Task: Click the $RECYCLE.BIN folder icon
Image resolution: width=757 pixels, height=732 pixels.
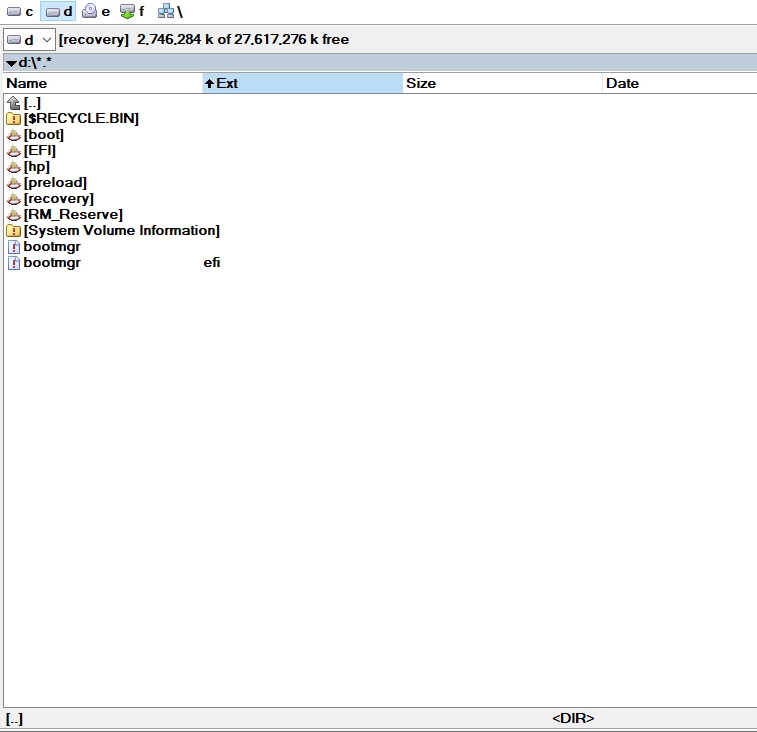Action: (14, 119)
